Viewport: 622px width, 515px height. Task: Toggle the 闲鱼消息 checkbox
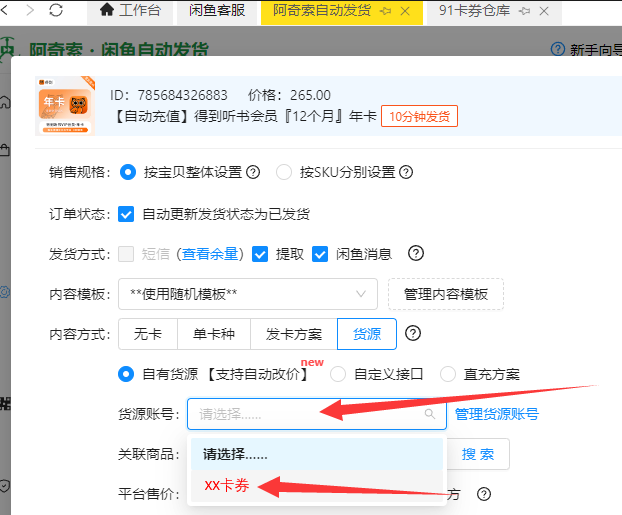tap(320, 254)
